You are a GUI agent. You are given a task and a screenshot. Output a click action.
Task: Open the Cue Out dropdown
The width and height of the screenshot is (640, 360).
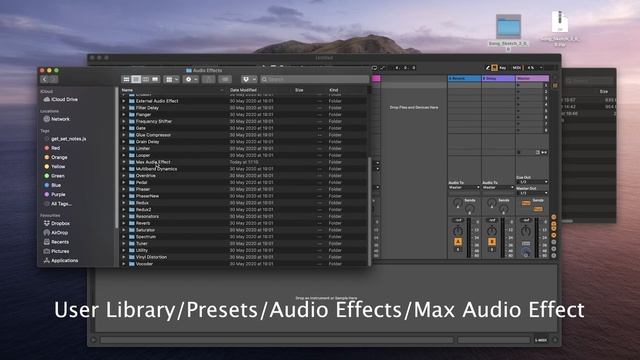click(x=532, y=182)
